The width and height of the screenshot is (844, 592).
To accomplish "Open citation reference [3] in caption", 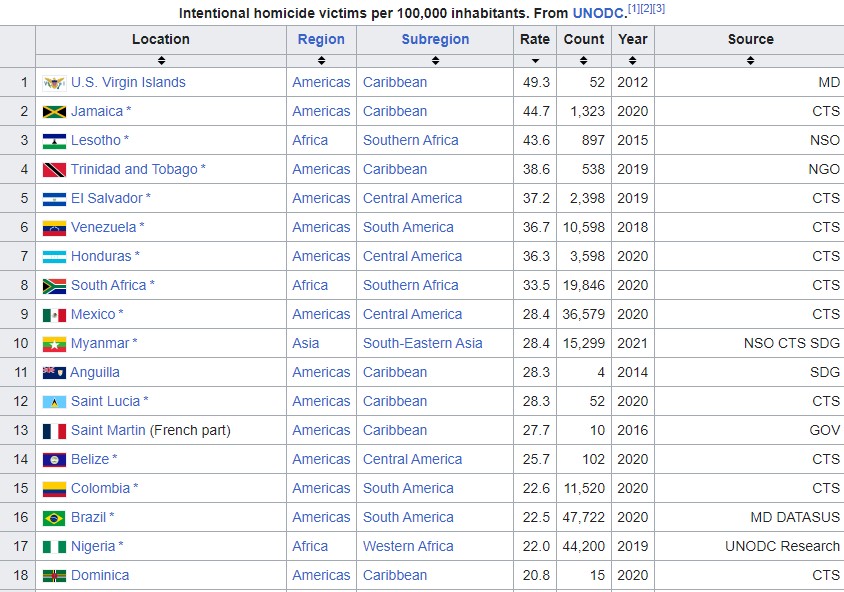I will pyautogui.click(x=658, y=9).
